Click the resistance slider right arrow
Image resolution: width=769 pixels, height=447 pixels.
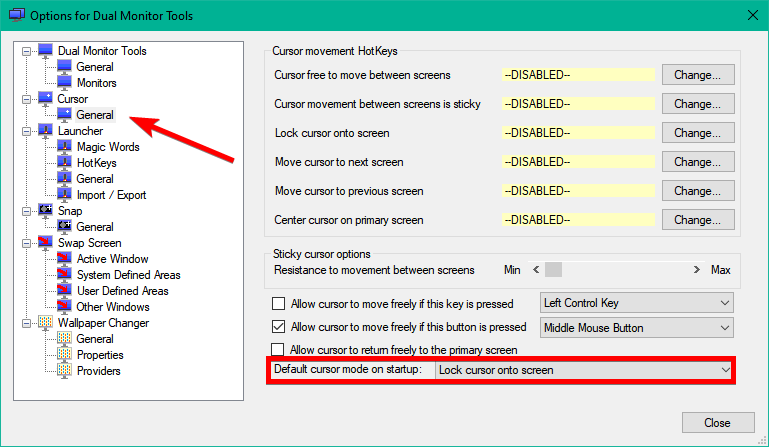pyautogui.click(x=696, y=270)
